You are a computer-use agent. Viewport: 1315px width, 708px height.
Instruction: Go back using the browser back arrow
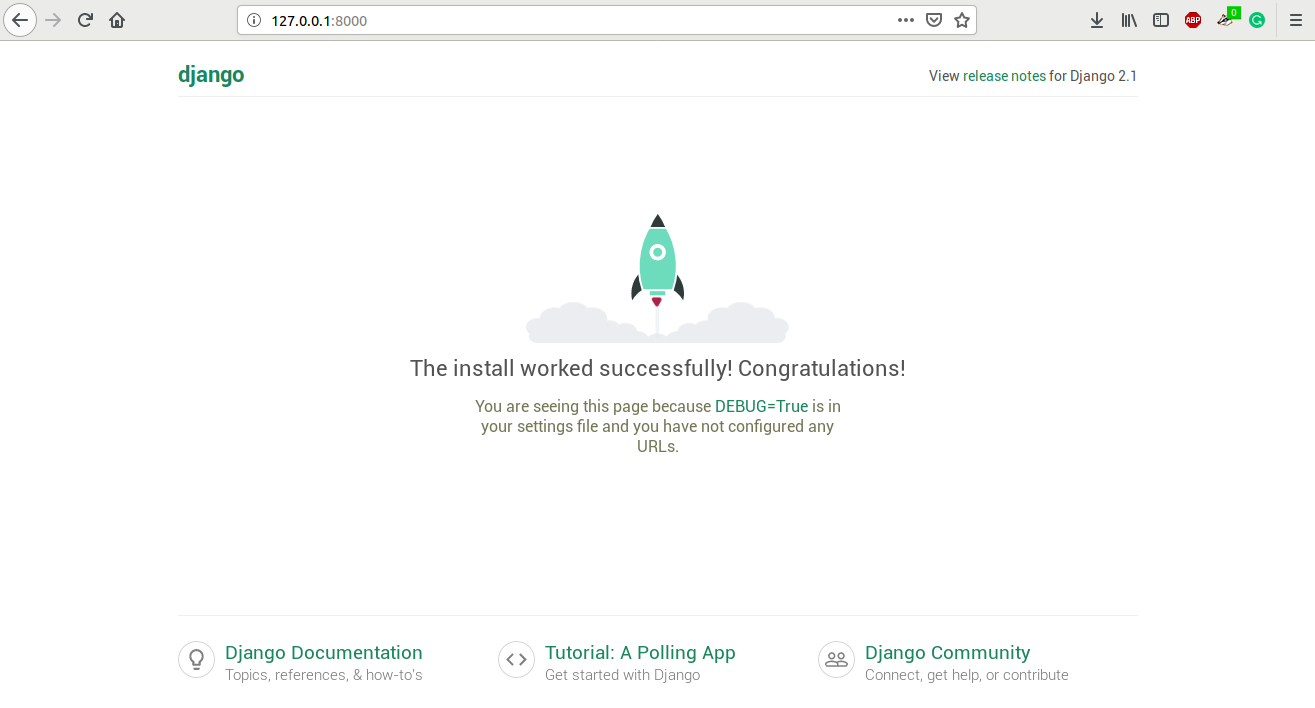coord(20,20)
